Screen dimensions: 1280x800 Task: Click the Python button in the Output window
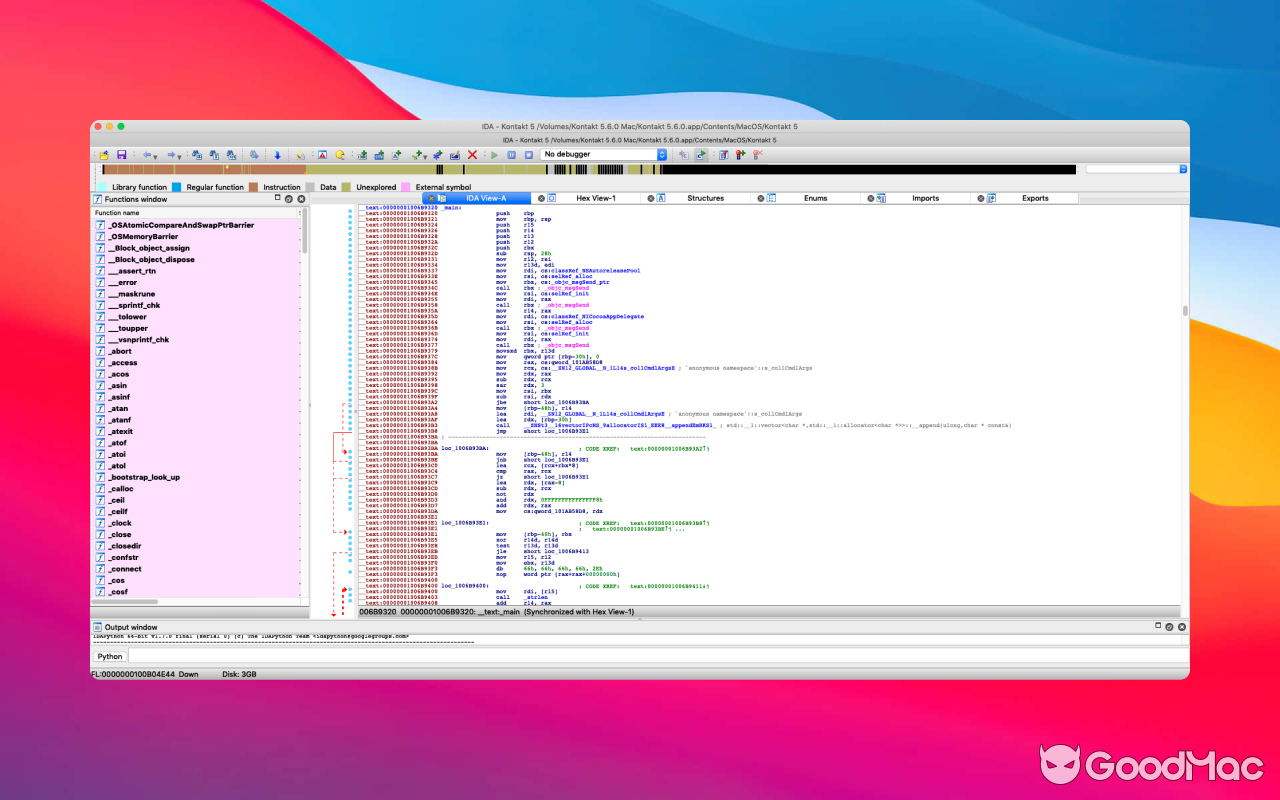(x=109, y=655)
